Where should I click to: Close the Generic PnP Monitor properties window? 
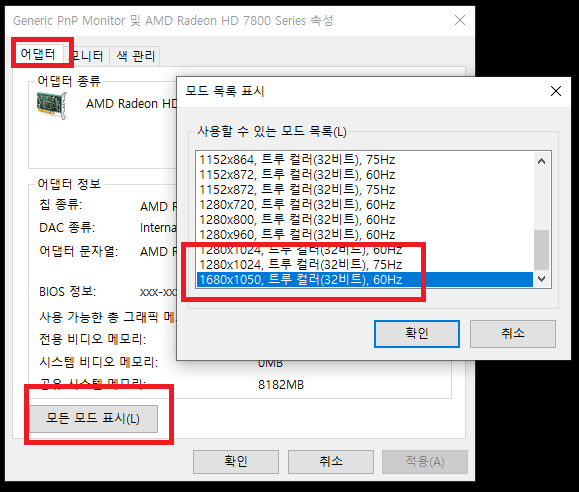[460, 20]
